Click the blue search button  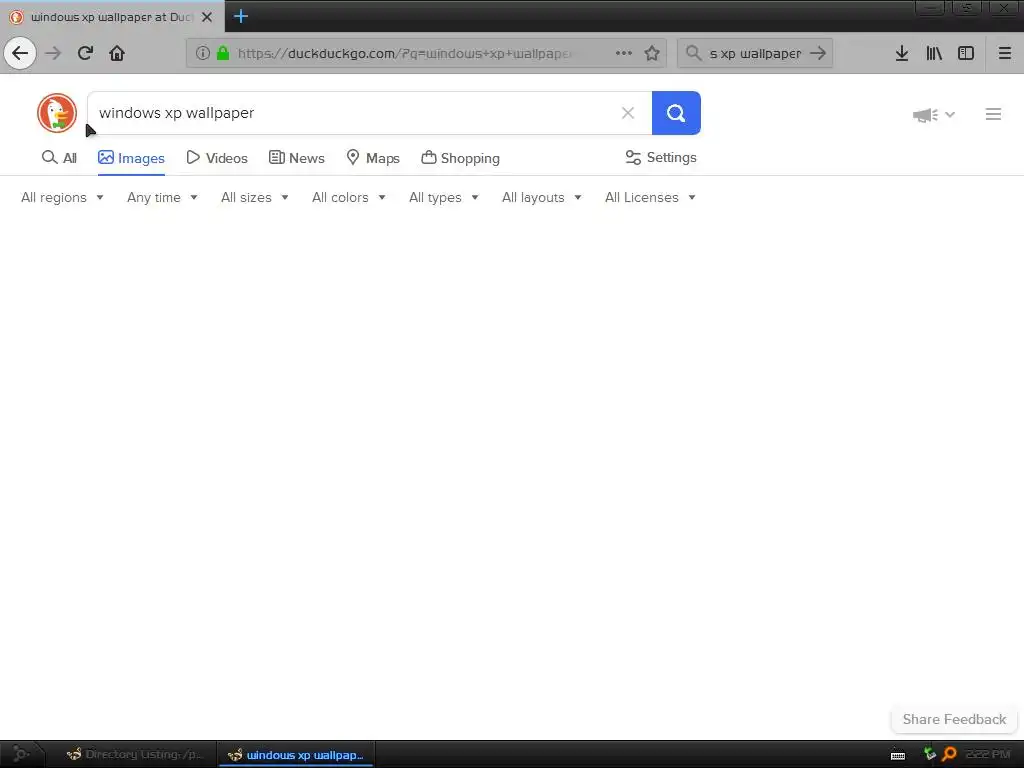[x=676, y=113]
